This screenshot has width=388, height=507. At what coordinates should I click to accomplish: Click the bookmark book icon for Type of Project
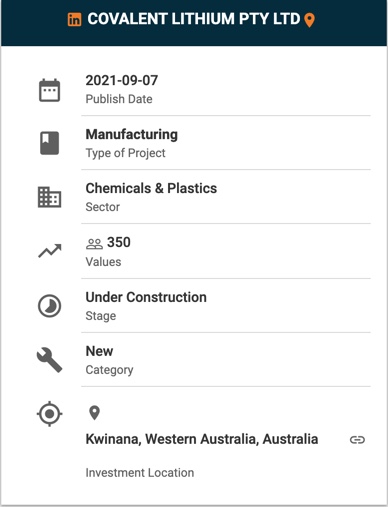[x=50, y=143]
